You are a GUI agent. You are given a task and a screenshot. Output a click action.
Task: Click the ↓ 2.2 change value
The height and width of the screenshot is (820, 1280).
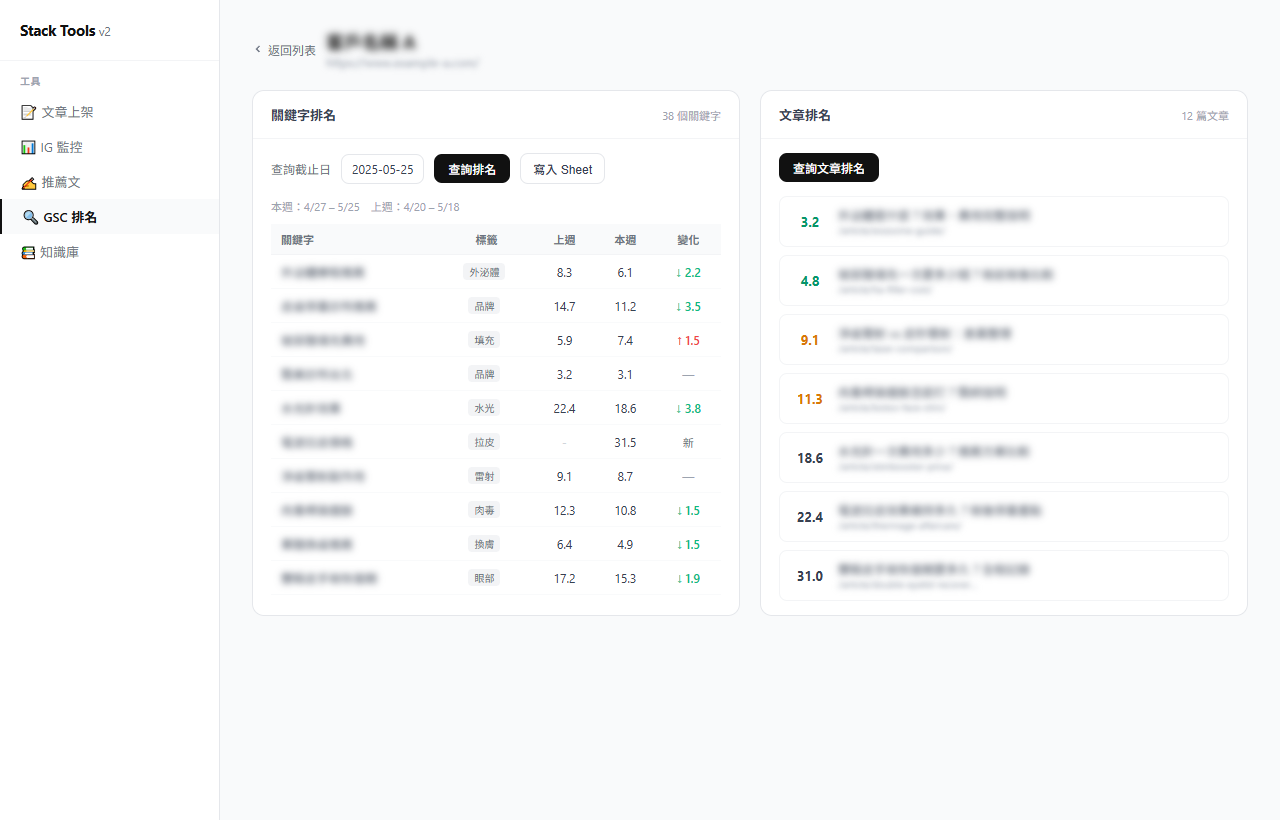(x=688, y=272)
